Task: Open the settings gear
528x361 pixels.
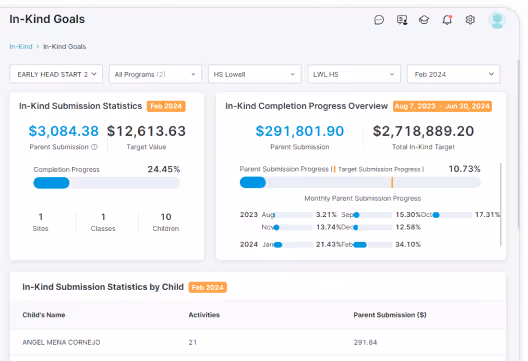Action: tap(470, 20)
